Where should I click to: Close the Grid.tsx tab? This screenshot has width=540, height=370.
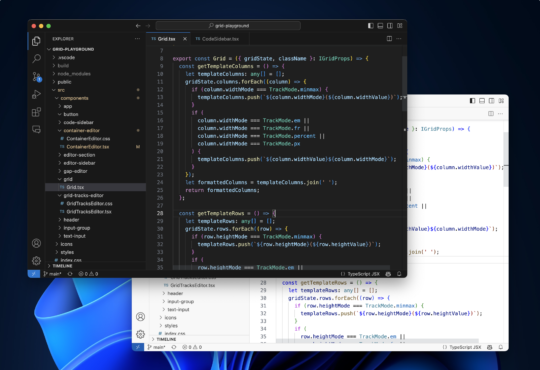(185, 39)
